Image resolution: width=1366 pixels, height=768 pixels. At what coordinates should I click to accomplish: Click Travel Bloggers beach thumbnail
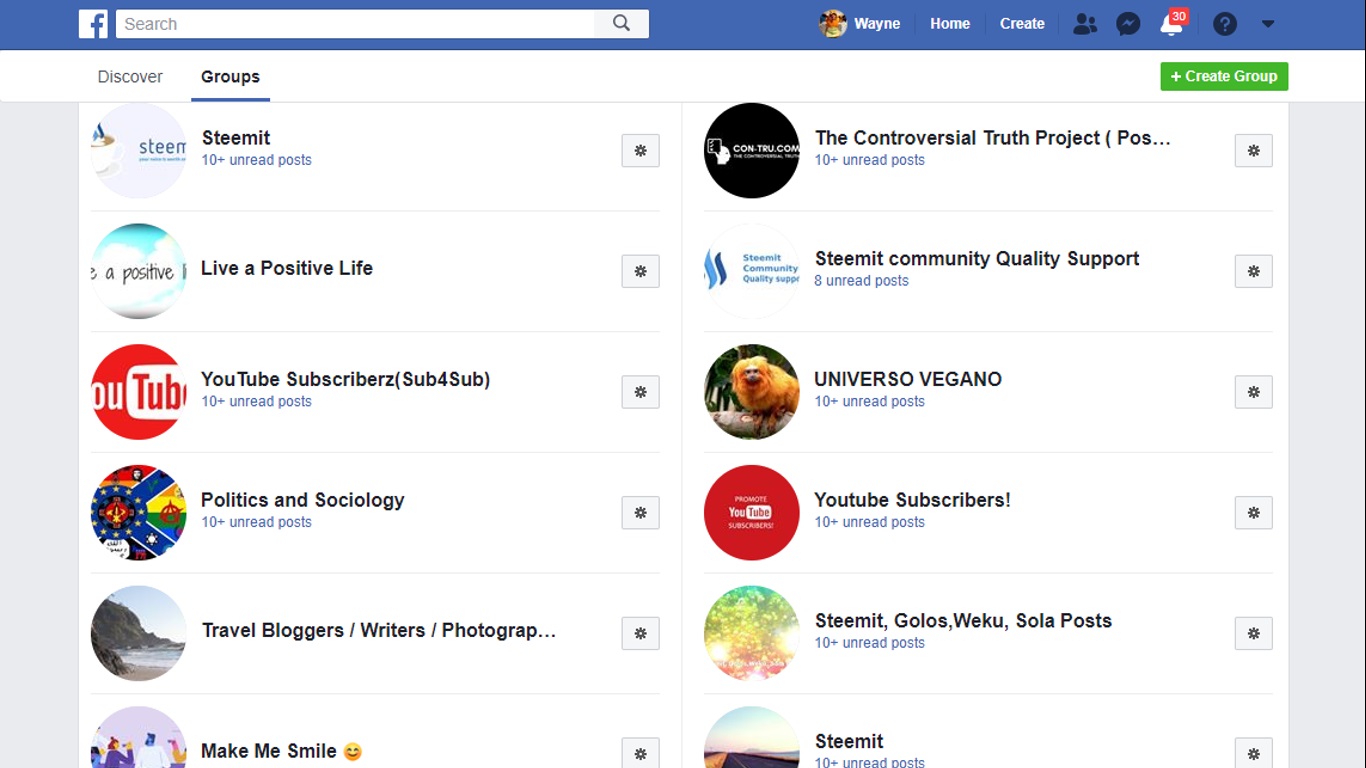point(138,633)
